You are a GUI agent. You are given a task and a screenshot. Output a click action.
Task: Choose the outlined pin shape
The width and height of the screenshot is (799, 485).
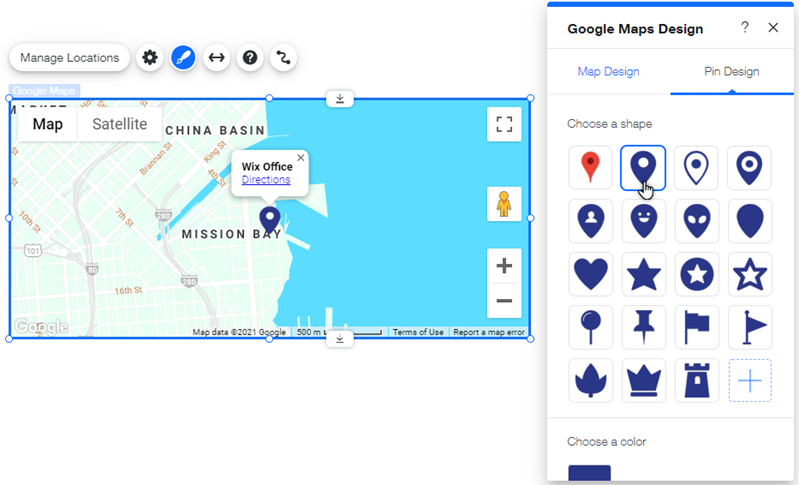point(696,168)
